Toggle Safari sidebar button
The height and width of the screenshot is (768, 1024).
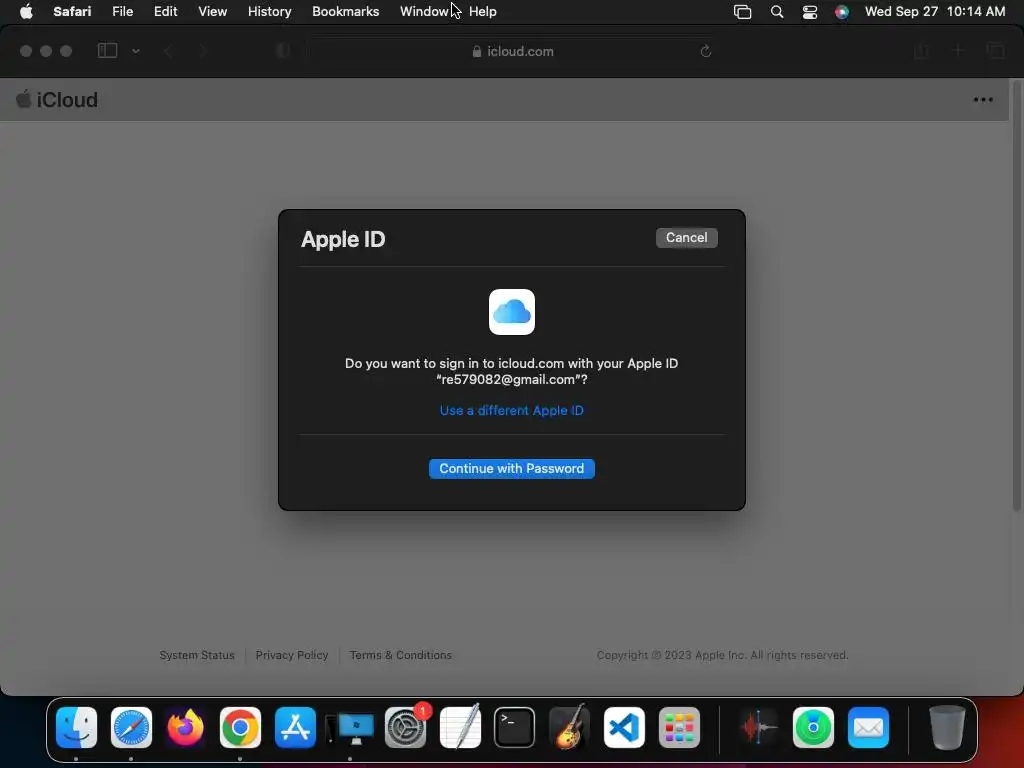click(x=107, y=51)
